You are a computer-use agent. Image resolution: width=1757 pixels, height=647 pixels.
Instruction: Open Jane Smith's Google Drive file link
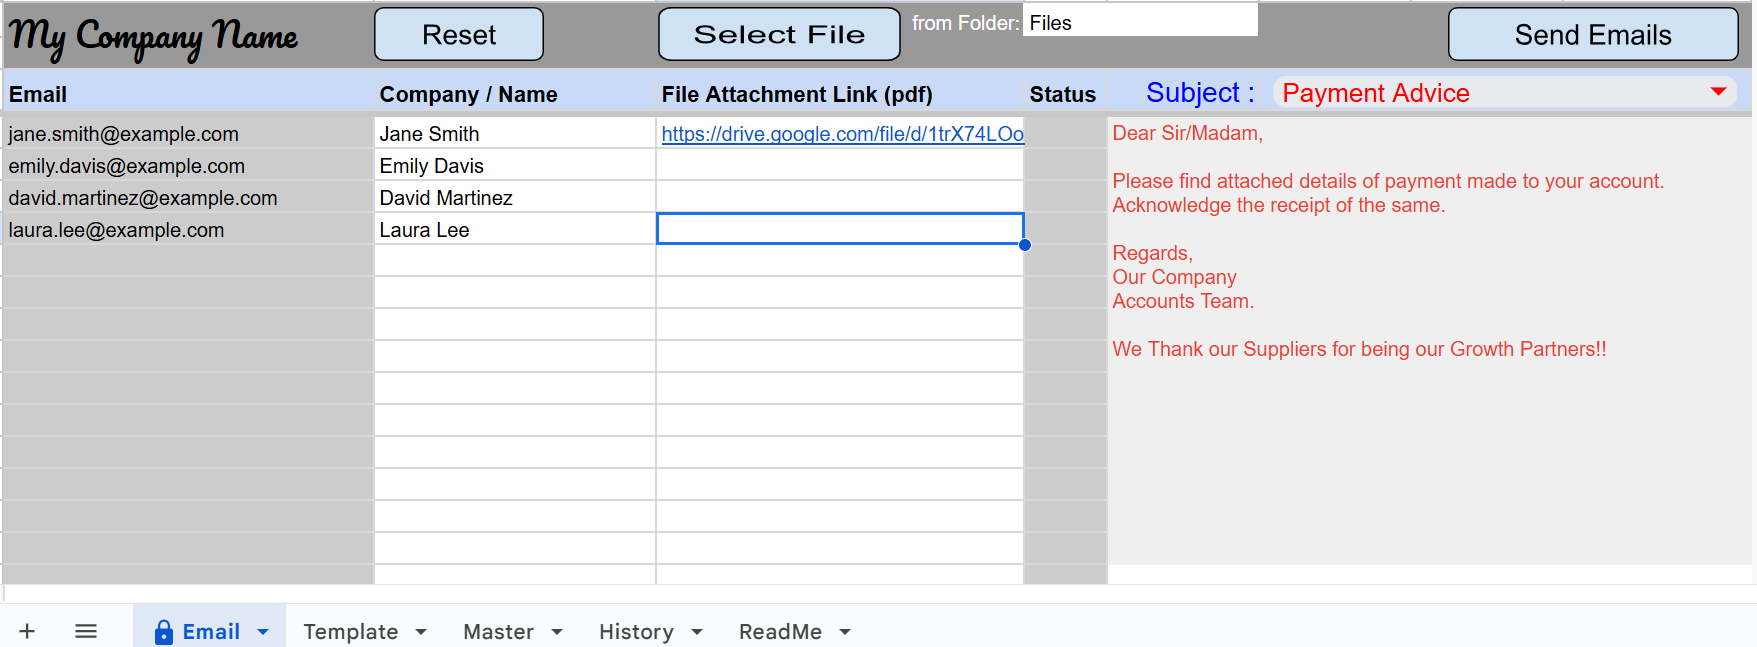[x=843, y=134]
